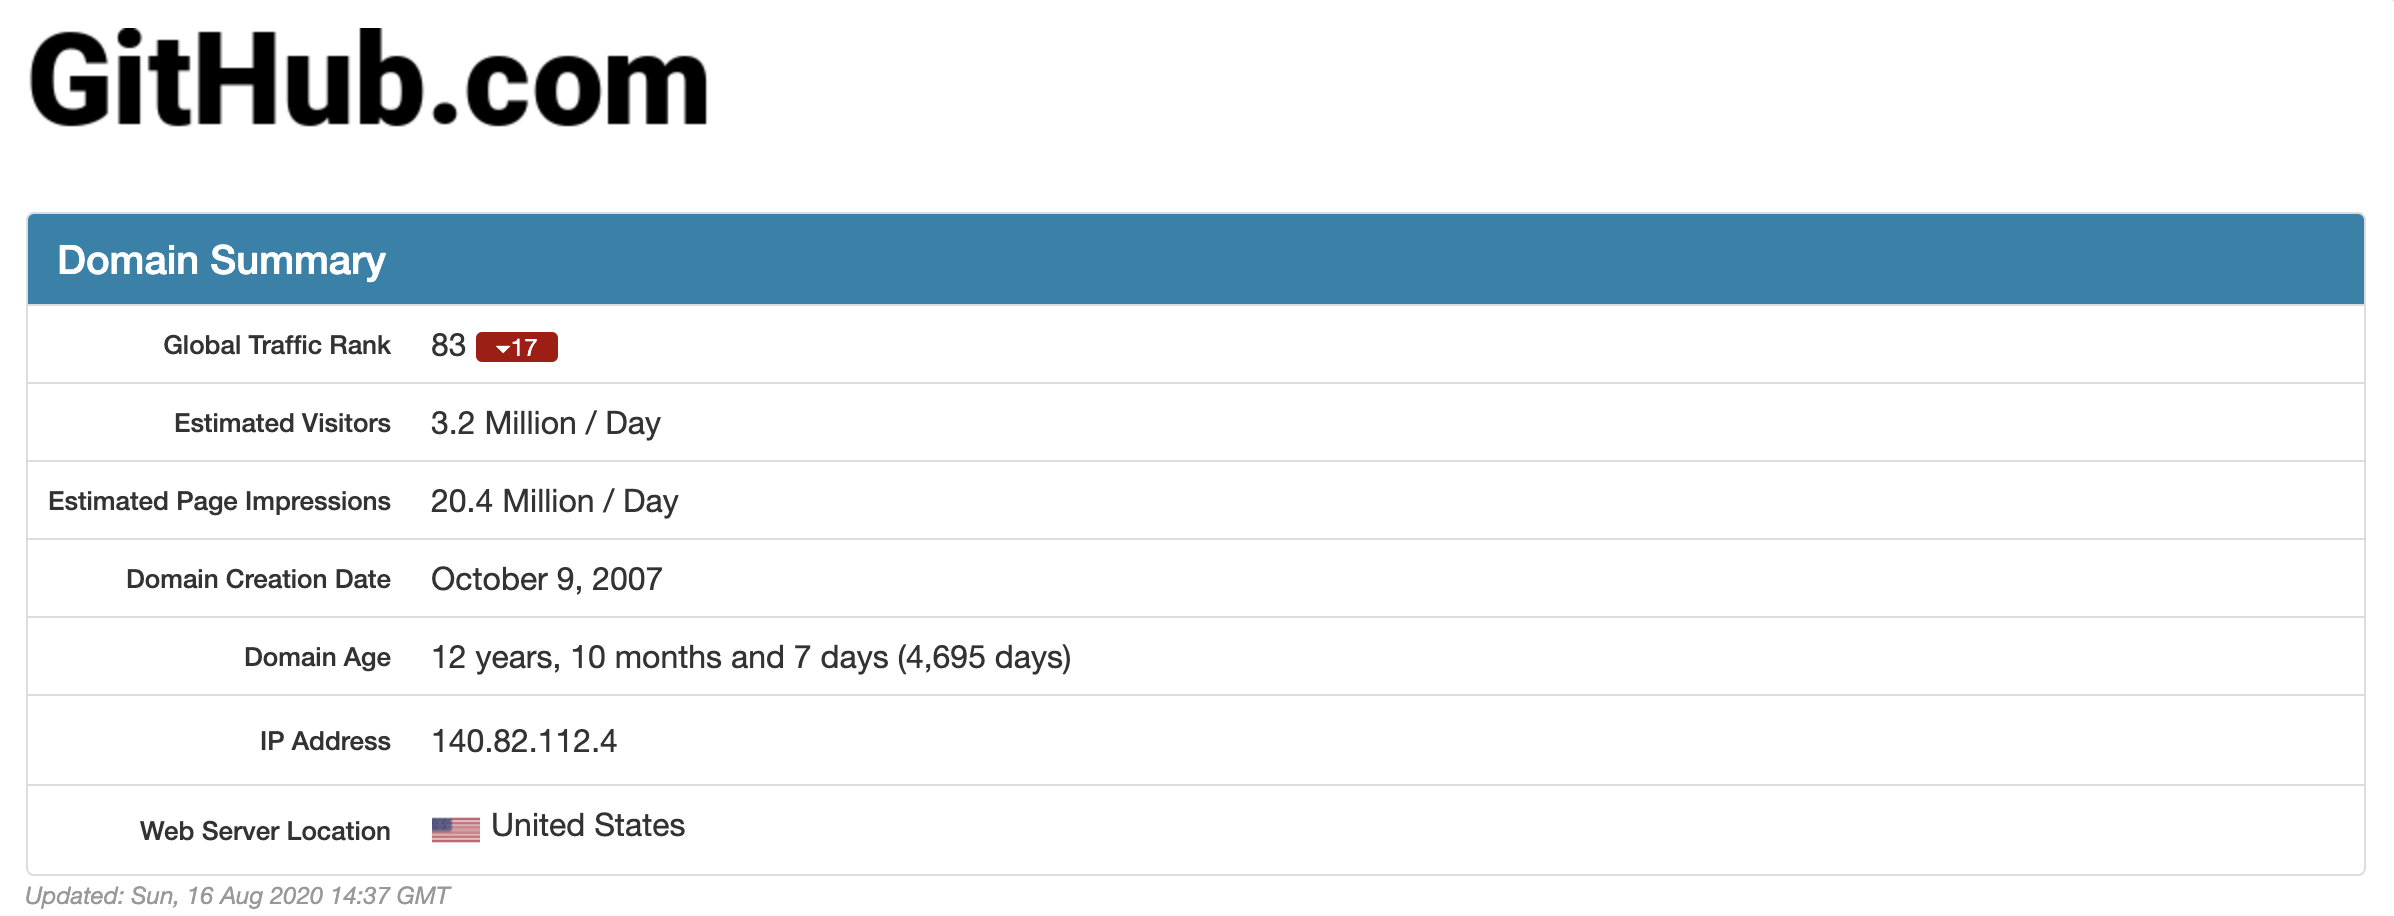Click the 3.2 Million / Day value
The width and height of the screenshot is (2394, 916).
[x=545, y=423]
